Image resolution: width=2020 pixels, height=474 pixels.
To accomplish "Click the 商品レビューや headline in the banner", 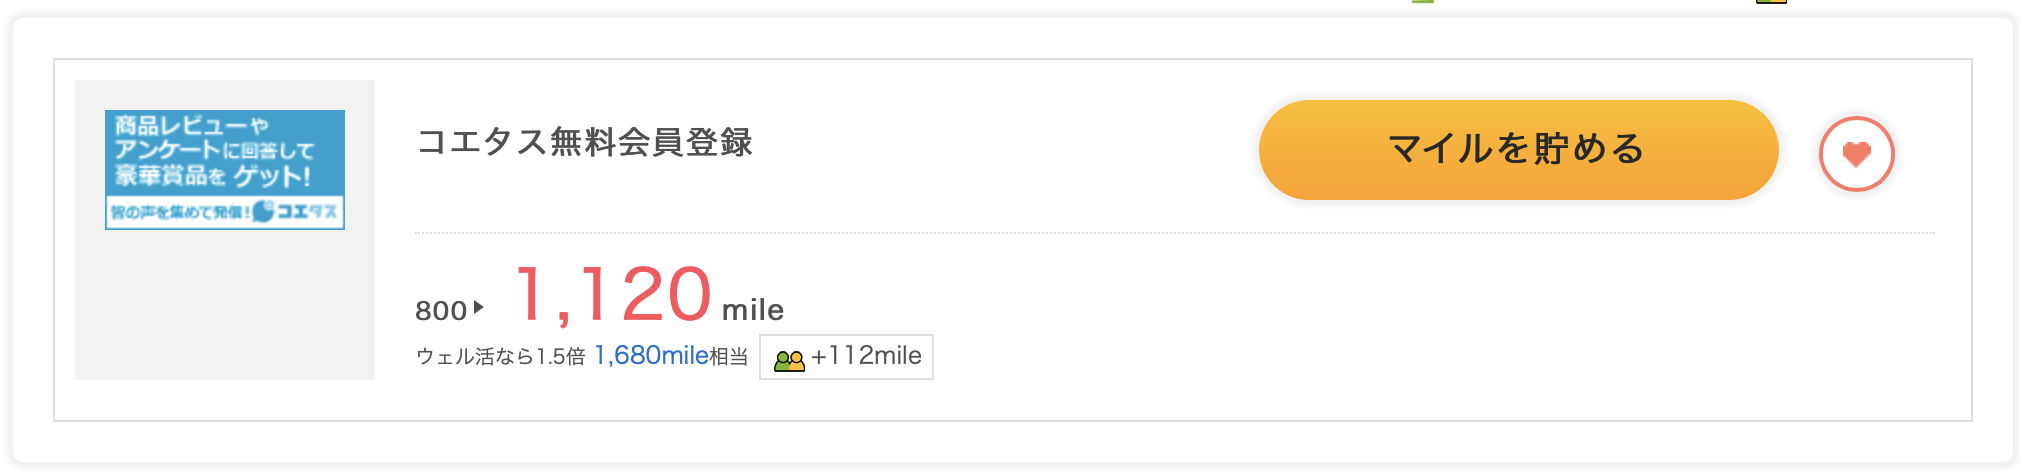I will (191, 125).
